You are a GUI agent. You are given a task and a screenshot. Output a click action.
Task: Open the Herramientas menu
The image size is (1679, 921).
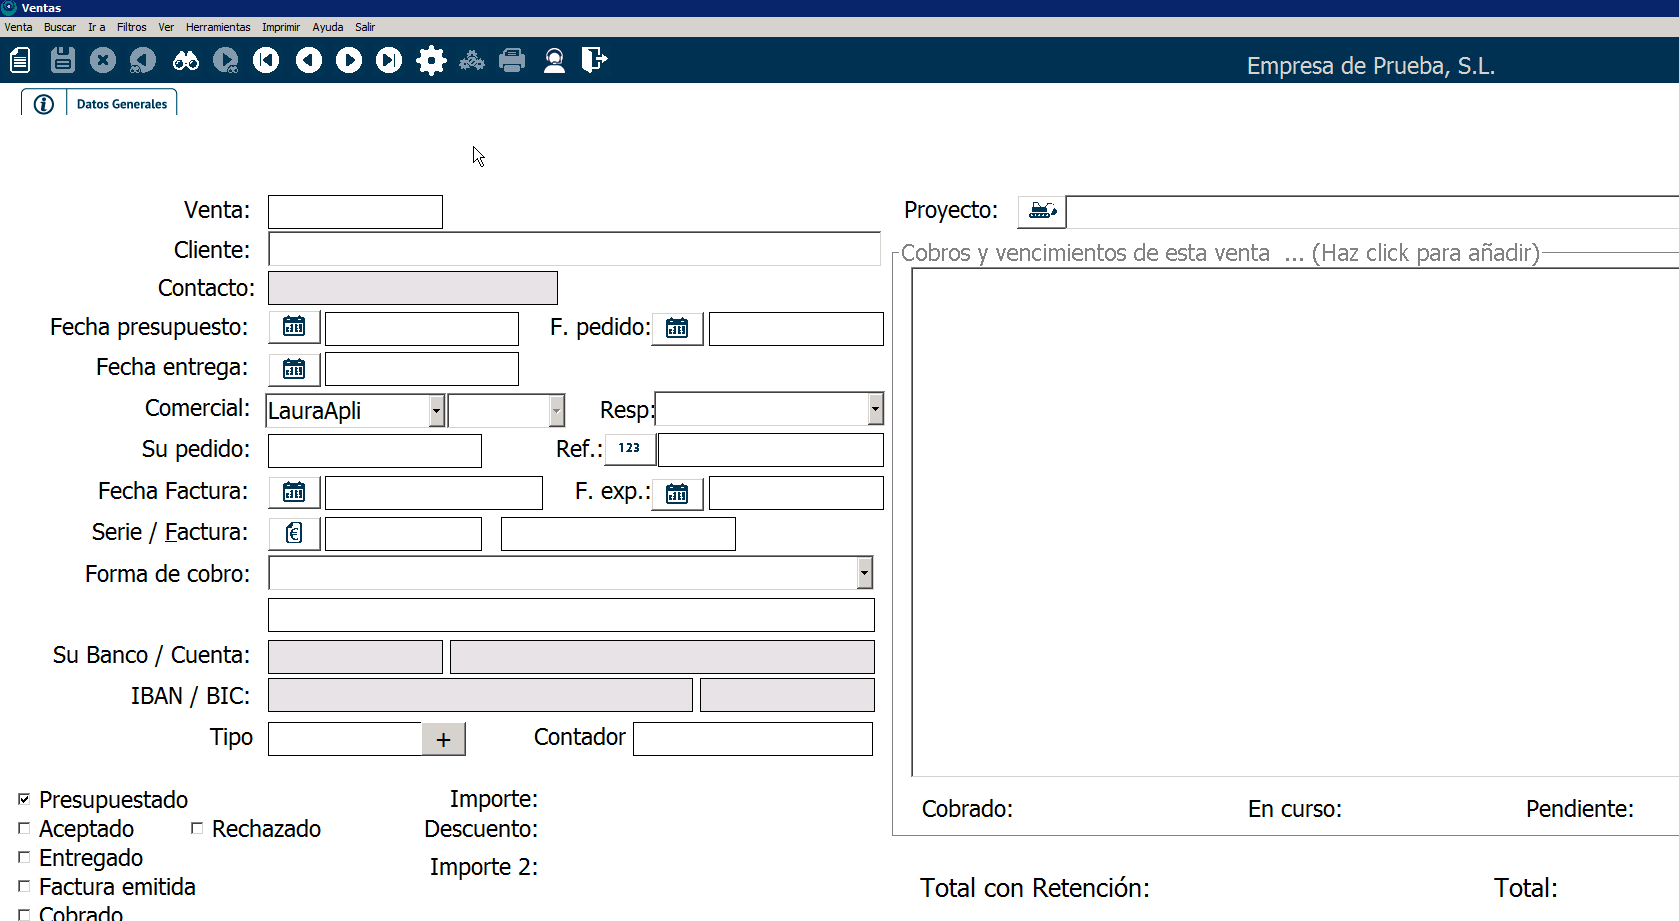coord(218,27)
